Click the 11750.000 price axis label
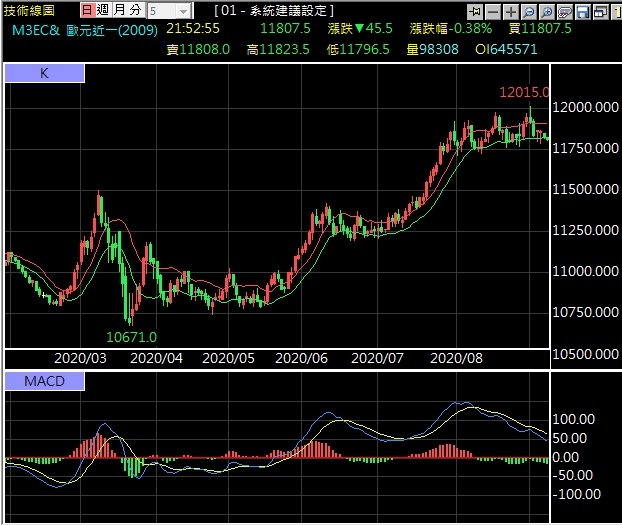 coord(586,148)
